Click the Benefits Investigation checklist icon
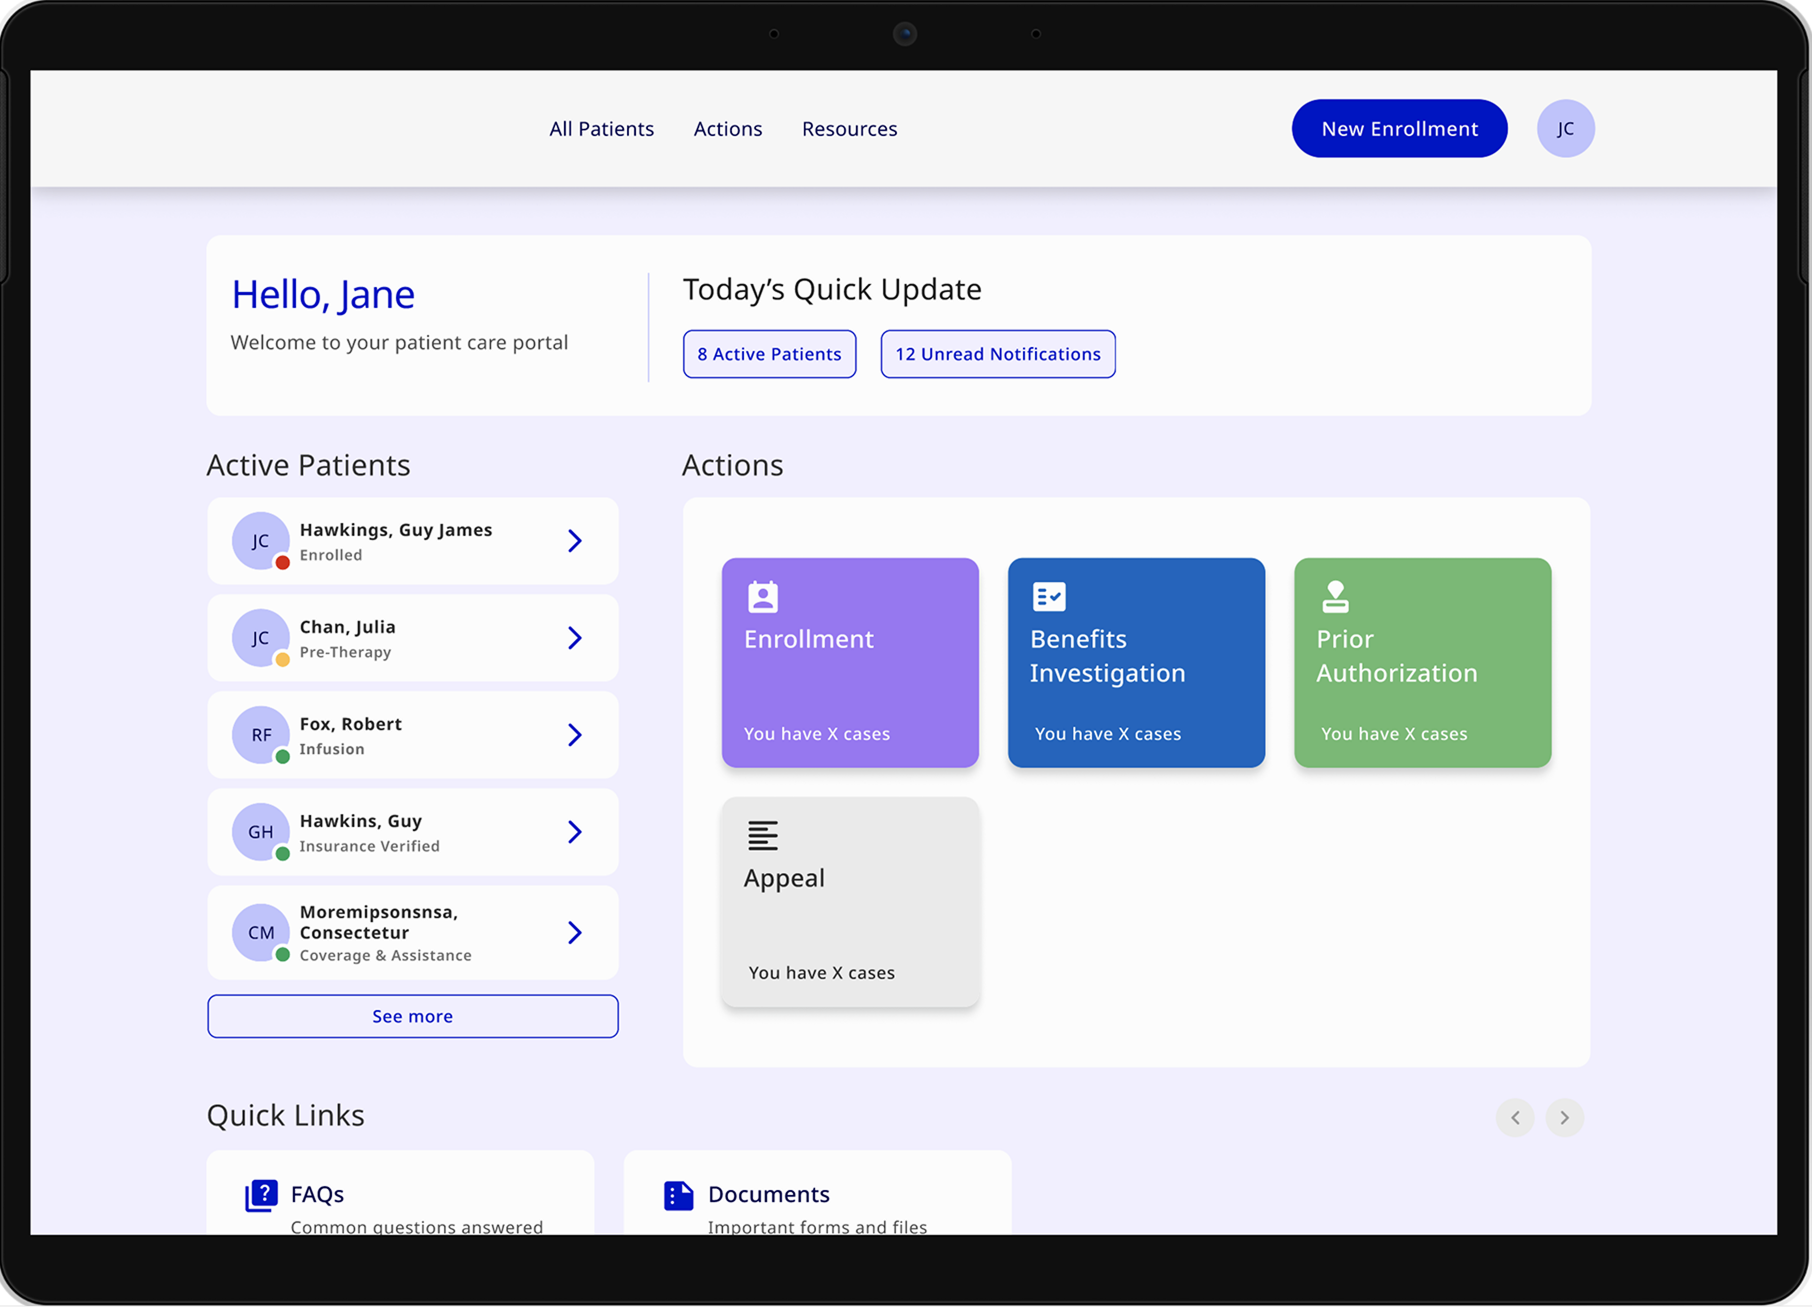Screen dimensions: 1812x1307 1049,597
